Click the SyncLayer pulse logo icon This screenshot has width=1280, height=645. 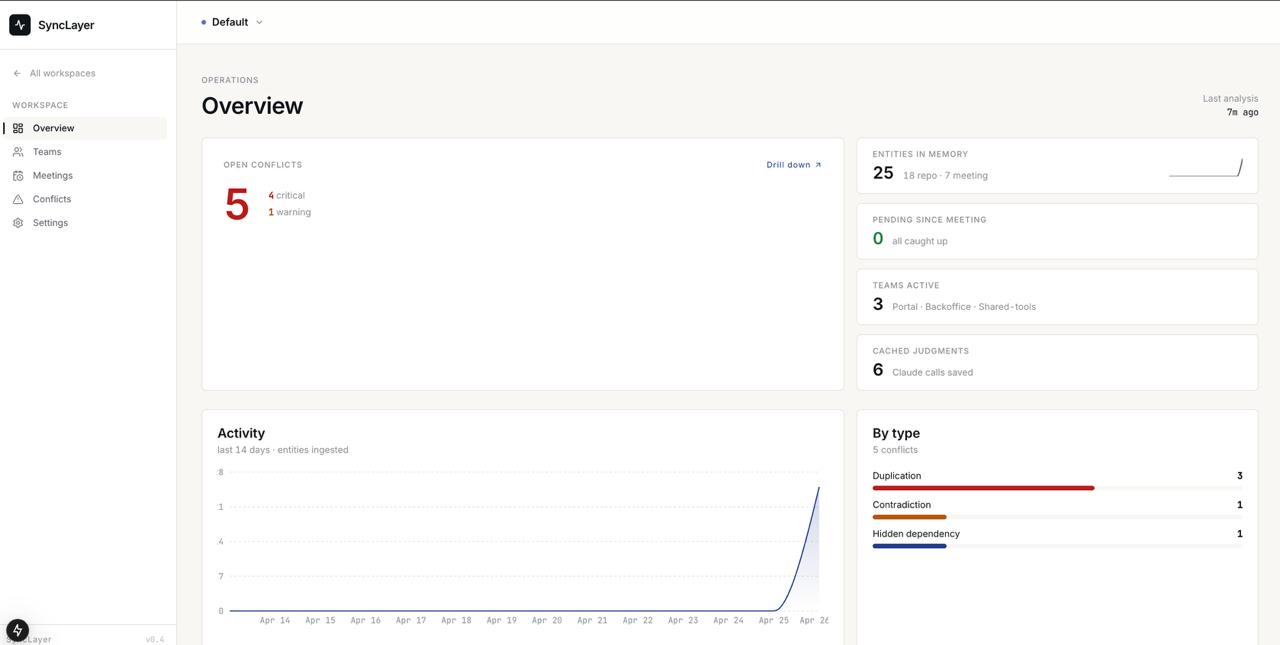20,25
